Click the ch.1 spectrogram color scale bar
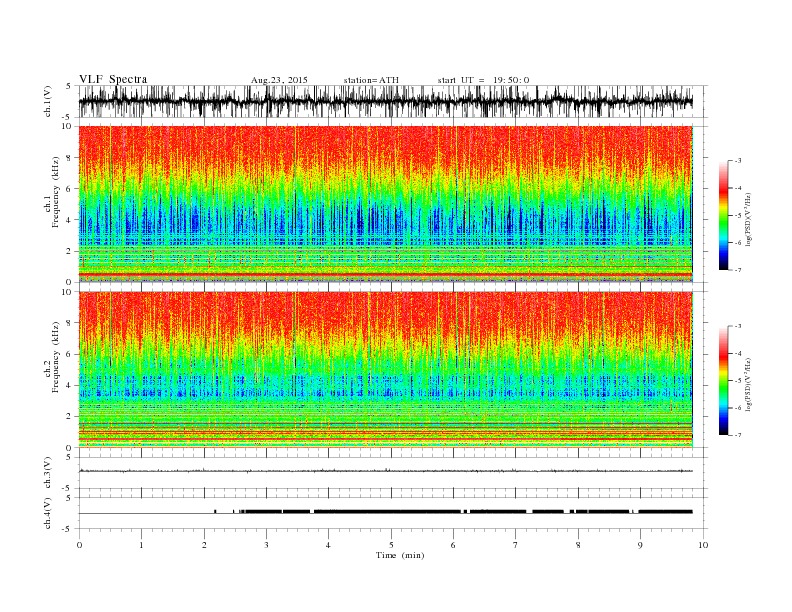Viewport: 792px width, 612px height. [x=723, y=215]
